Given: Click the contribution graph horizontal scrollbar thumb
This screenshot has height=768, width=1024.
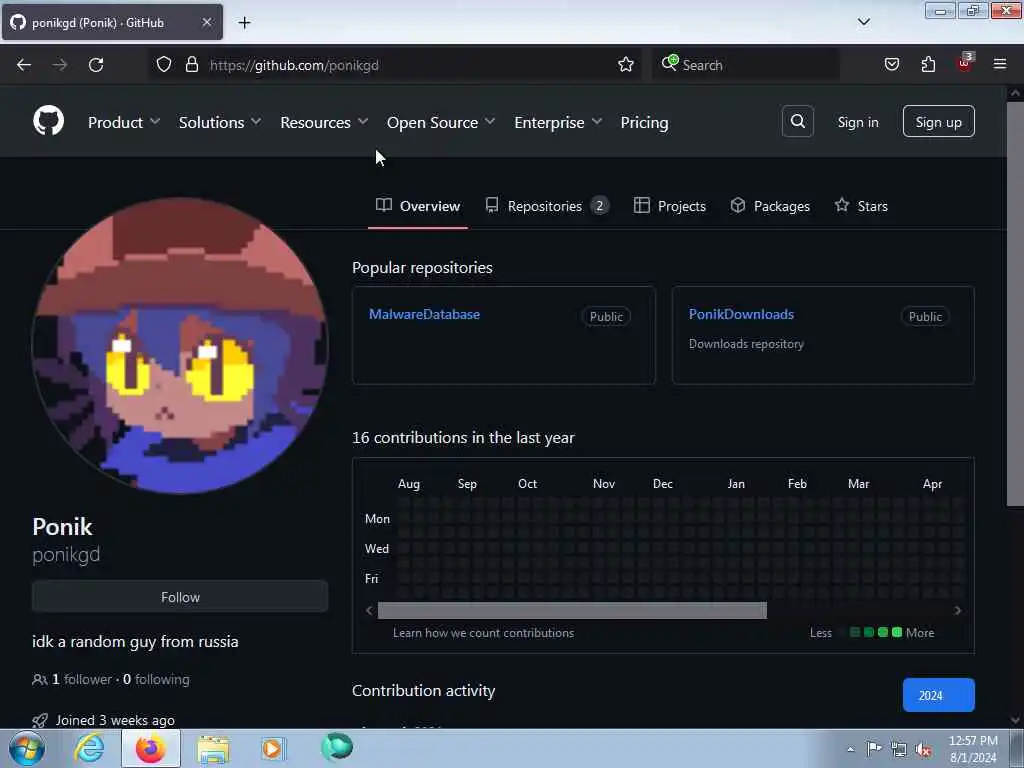Looking at the screenshot, I should click(x=572, y=611).
